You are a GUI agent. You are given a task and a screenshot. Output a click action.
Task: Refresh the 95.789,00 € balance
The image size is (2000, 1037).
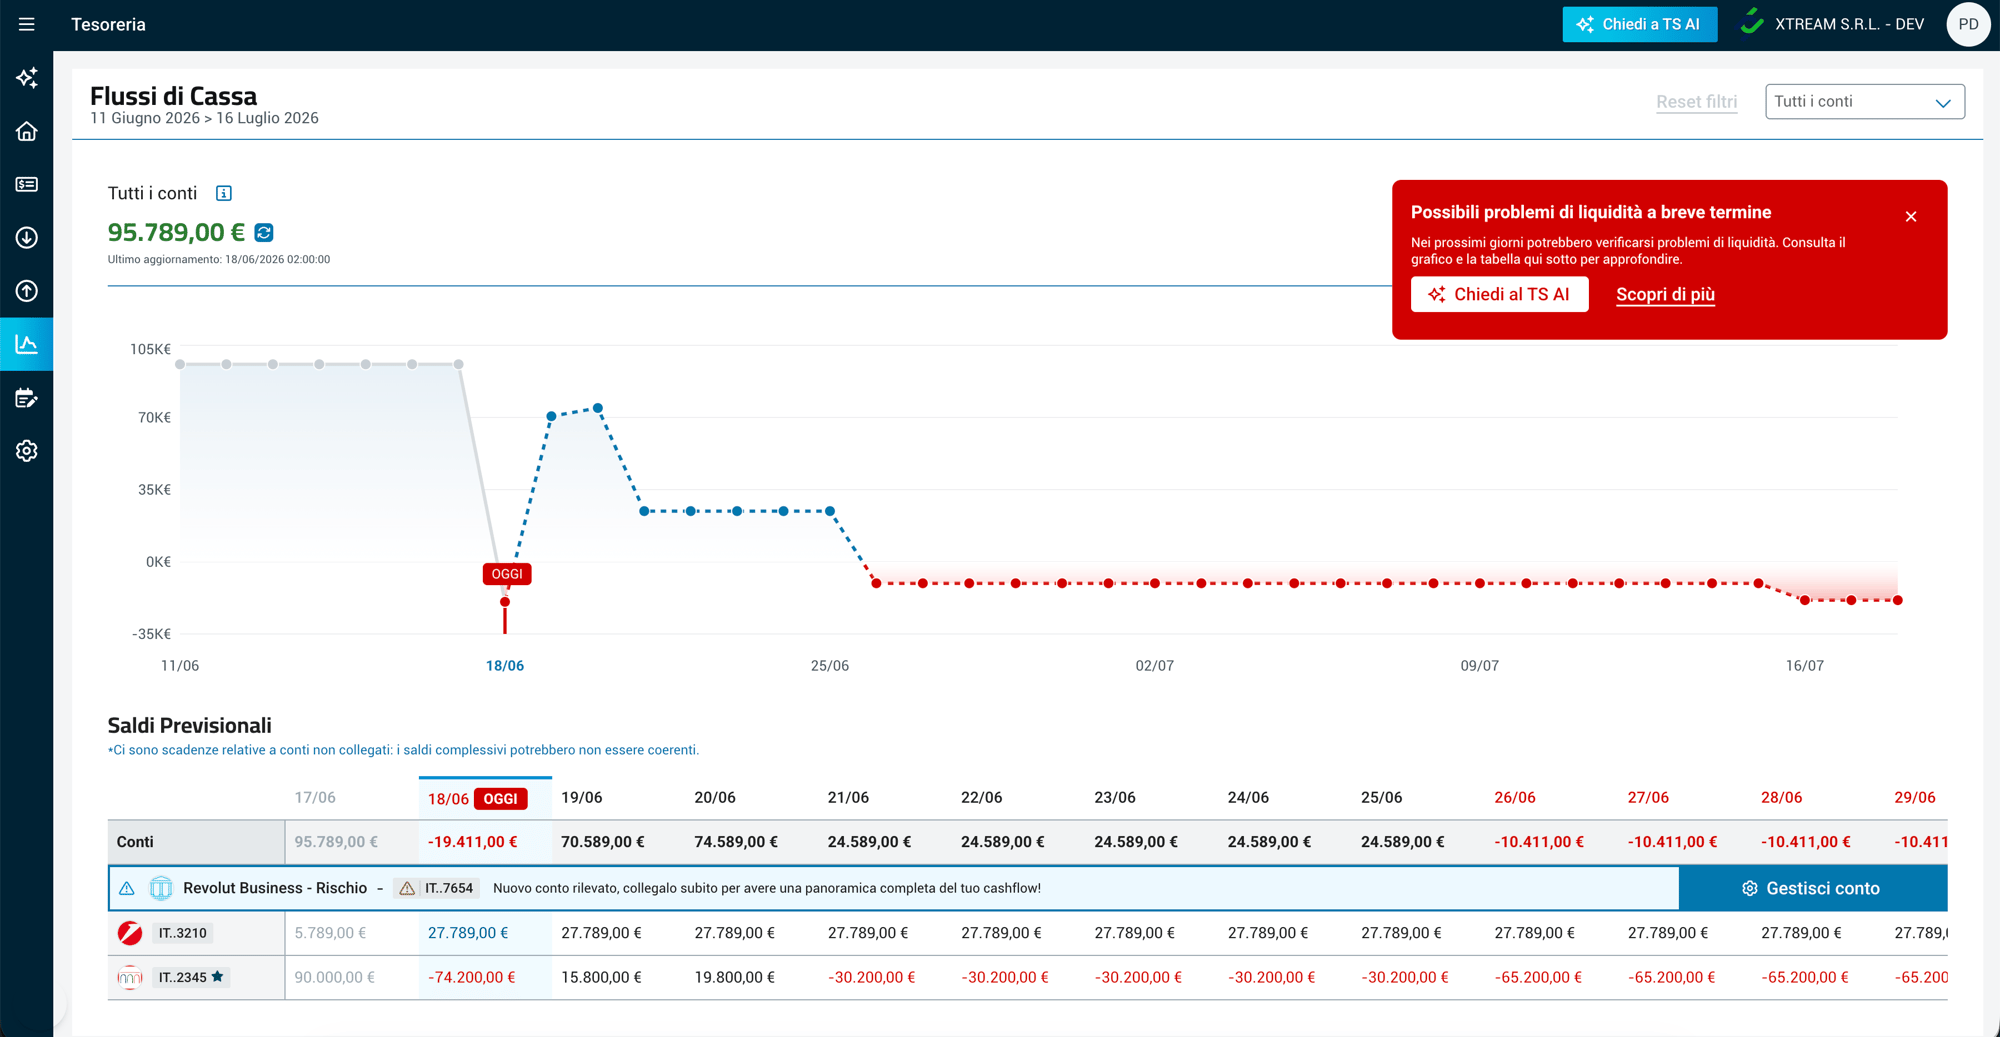[264, 232]
